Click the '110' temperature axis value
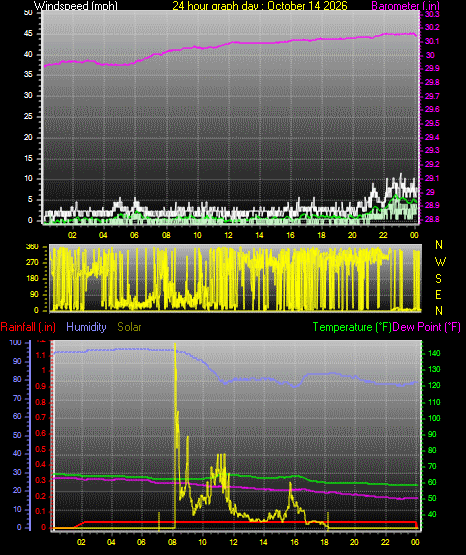 [435, 402]
